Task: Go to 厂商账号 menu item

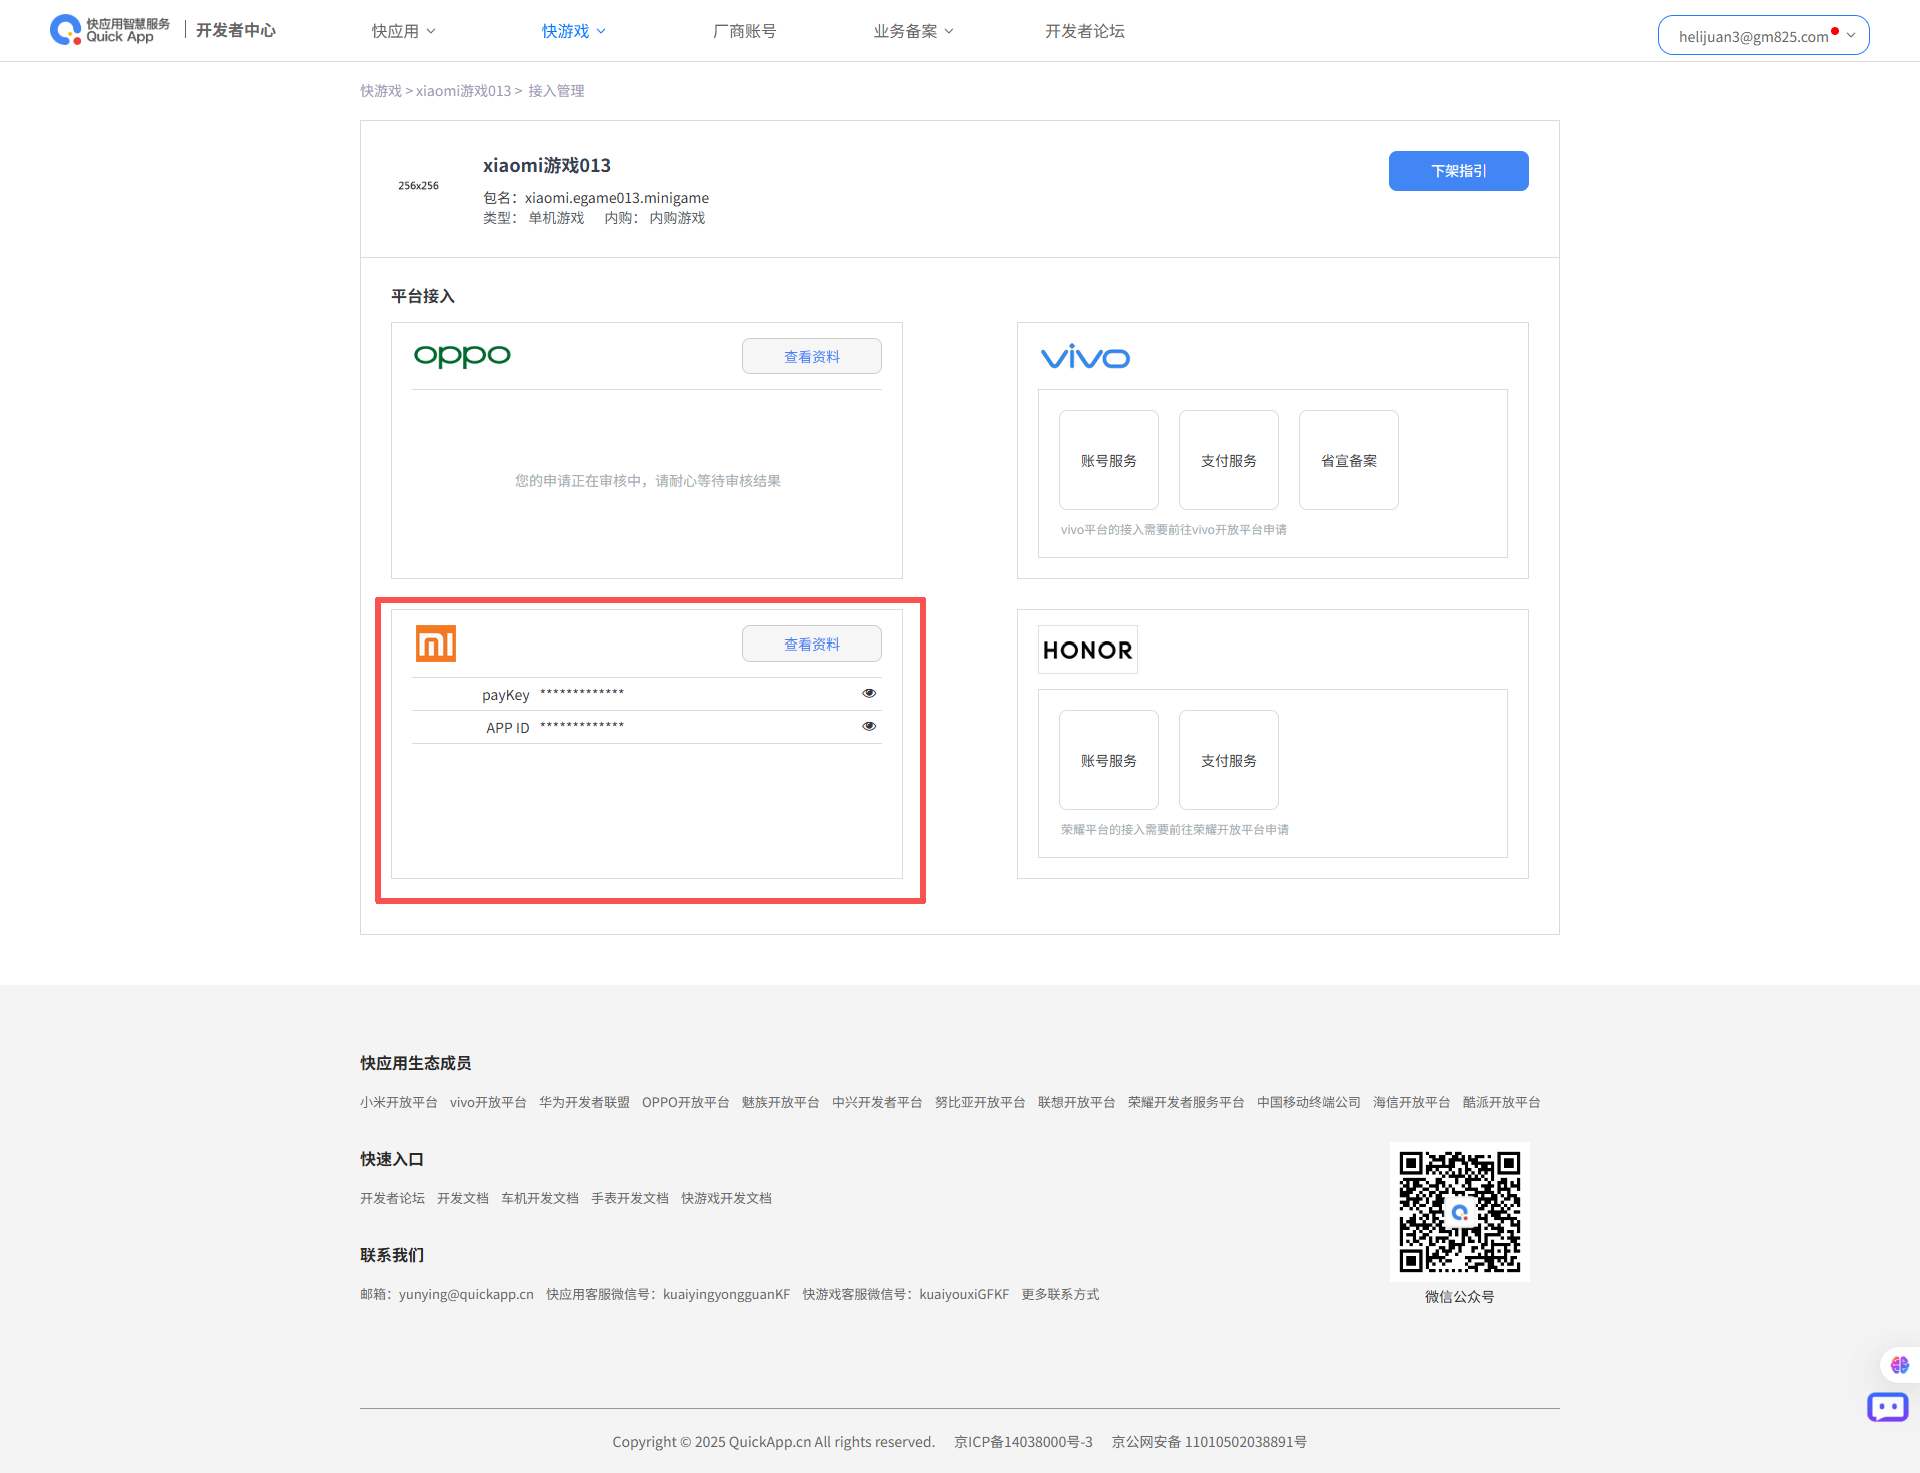Action: 744,31
